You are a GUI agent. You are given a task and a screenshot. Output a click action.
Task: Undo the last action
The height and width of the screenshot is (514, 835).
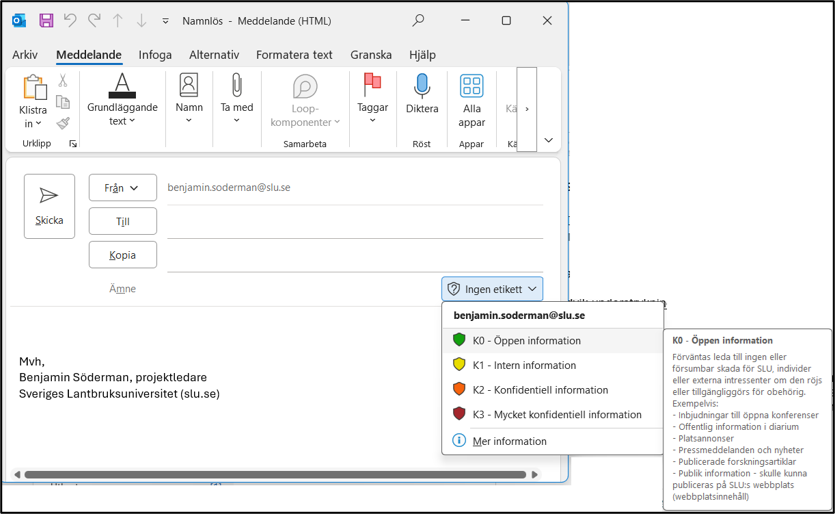click(x=70, y=20)
